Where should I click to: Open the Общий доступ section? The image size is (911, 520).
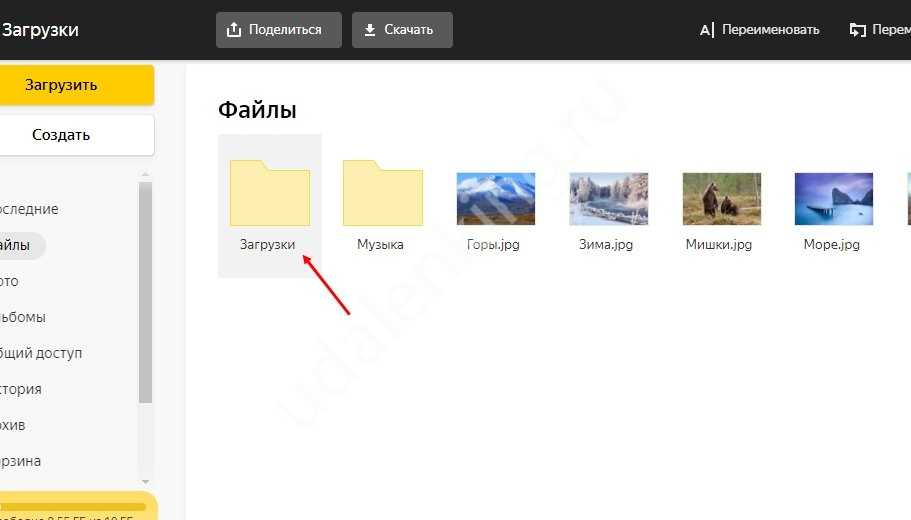42,353
